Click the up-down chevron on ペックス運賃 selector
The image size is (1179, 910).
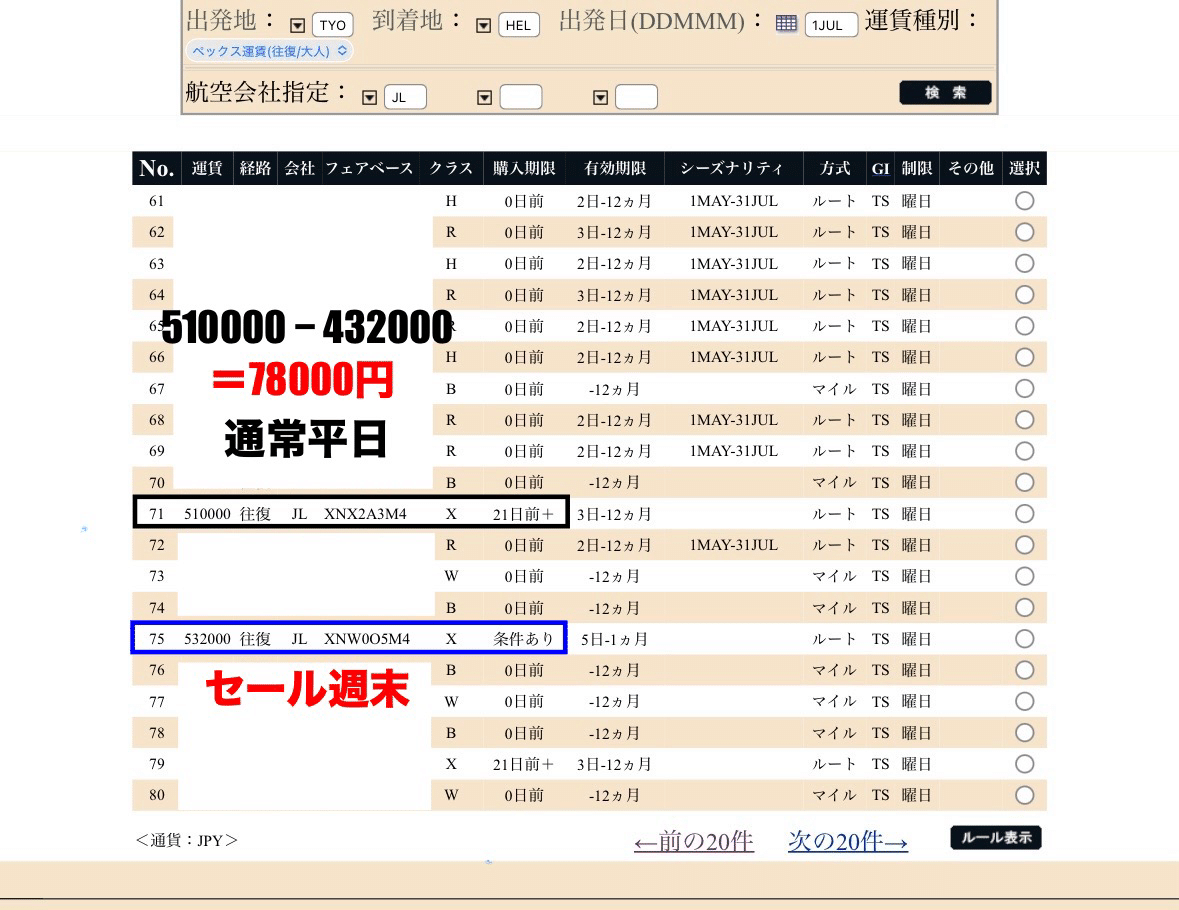pyautogui.click(x=344, y=50)
